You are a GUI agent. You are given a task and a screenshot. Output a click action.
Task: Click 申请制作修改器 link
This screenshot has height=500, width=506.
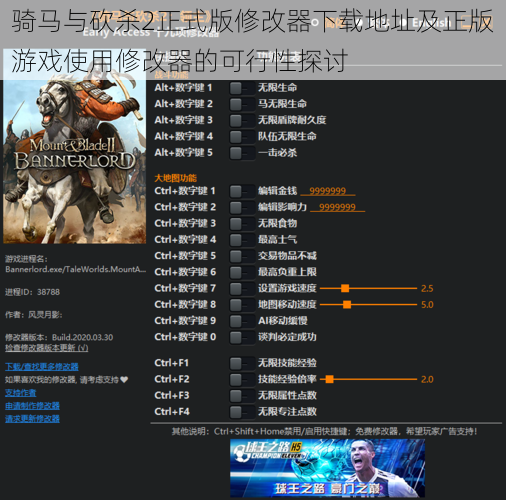(x=32, y=406)
